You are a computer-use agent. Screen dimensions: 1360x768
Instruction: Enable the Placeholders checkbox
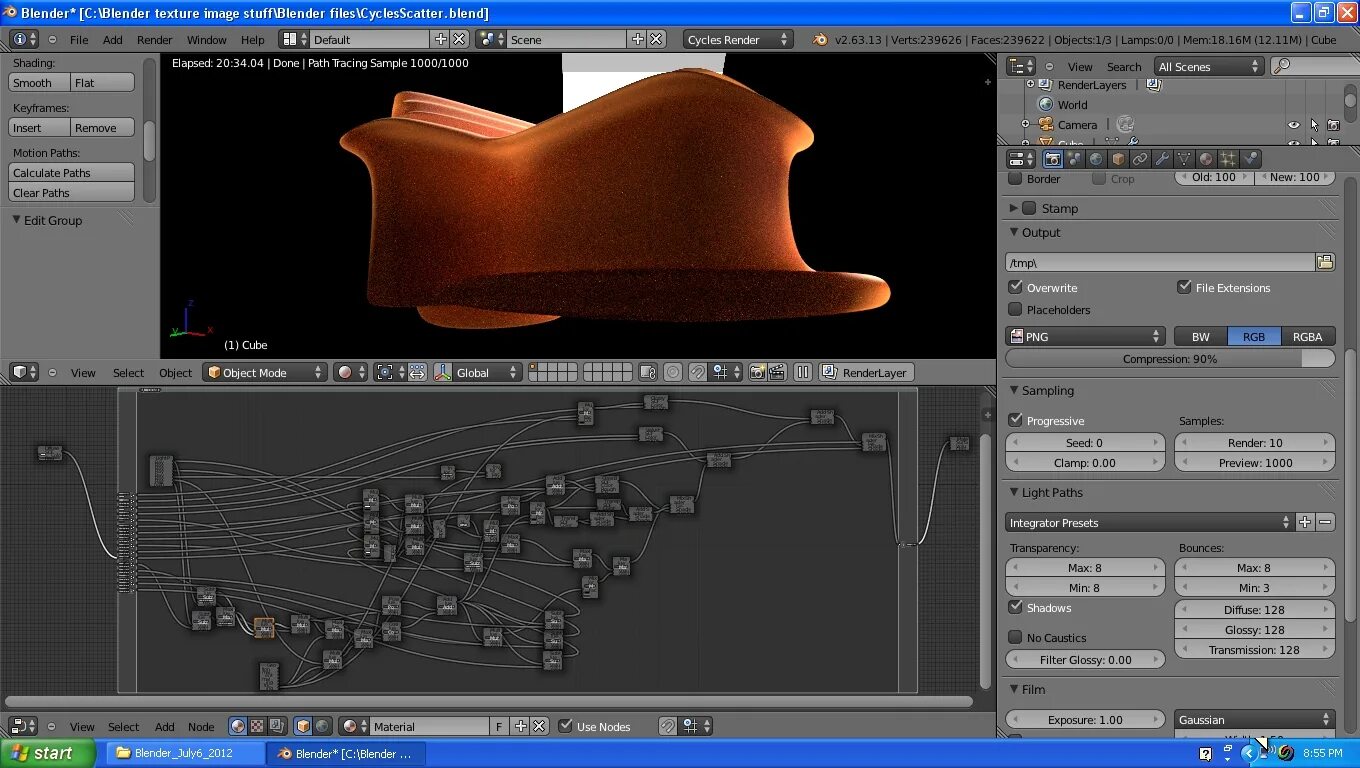pyautogui.click(x=1015, y=310)
